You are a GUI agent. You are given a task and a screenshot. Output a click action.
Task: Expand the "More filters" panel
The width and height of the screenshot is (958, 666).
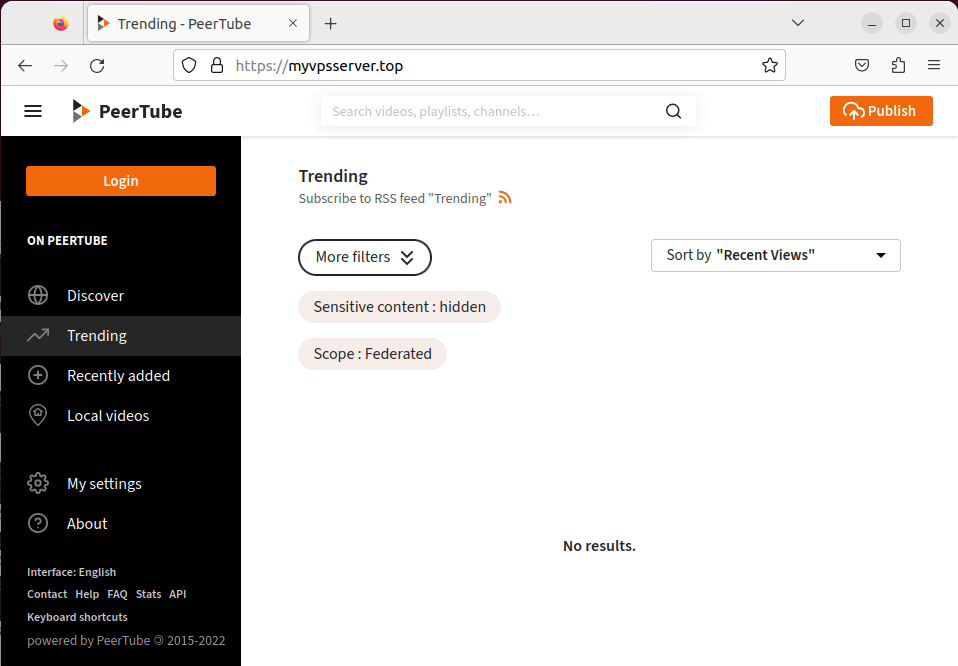364,257
